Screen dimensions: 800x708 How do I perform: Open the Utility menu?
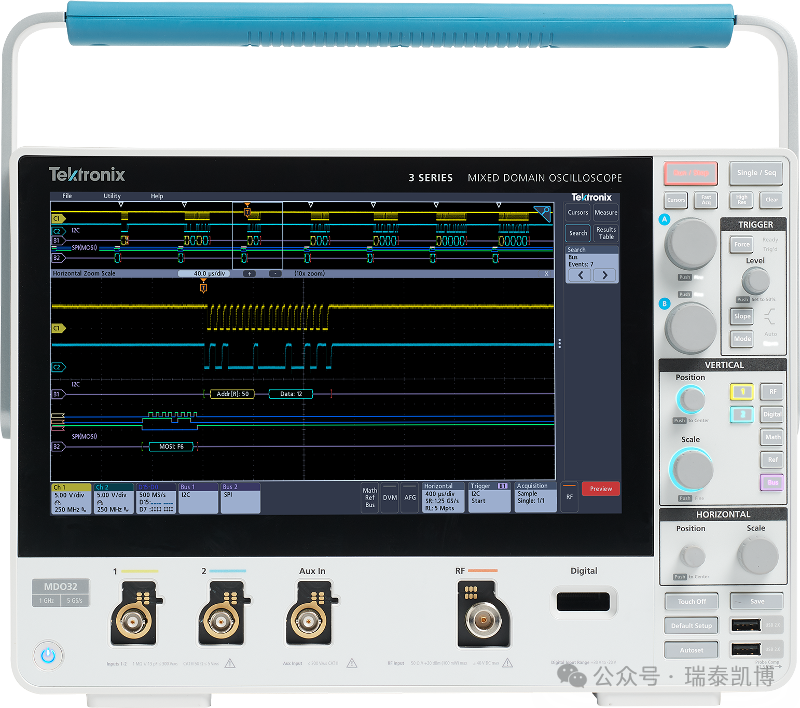tap(112, 196)
